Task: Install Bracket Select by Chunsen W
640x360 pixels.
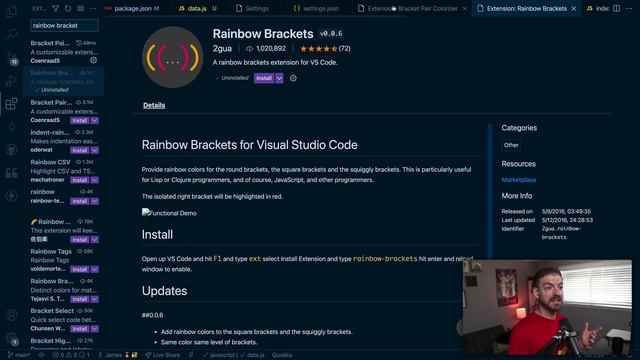Action: click(80, 329)
